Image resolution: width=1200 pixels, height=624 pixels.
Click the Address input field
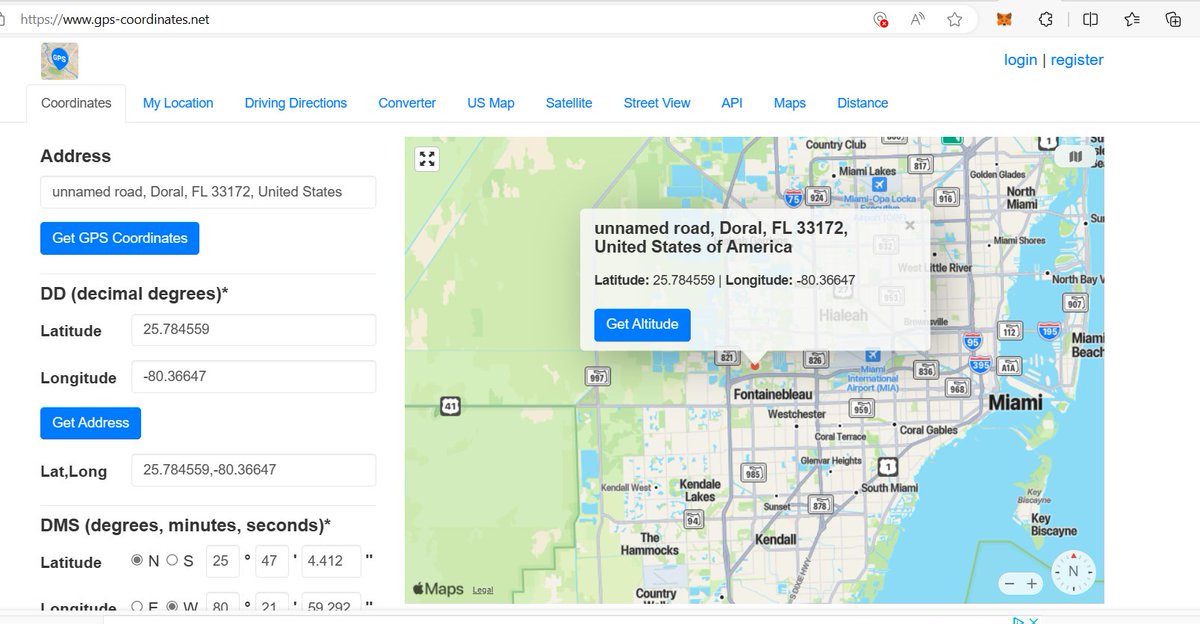[x=208, y=192]
